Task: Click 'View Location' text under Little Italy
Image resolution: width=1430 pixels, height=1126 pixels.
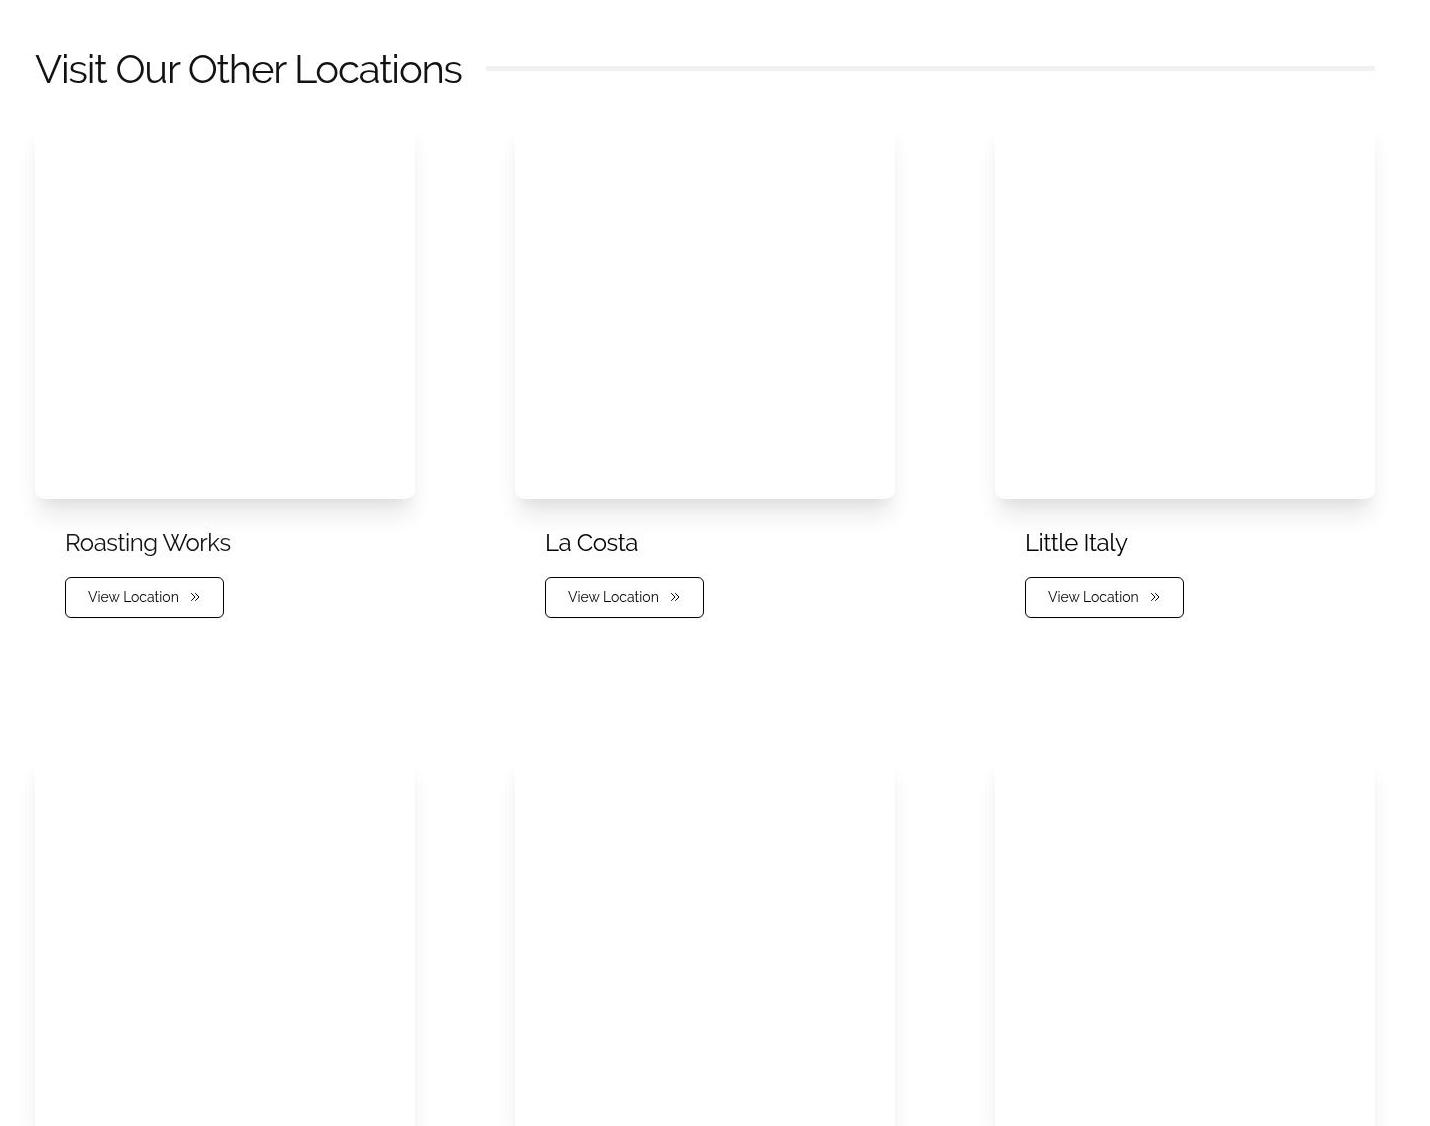Action: click(x=1093, y=597)
